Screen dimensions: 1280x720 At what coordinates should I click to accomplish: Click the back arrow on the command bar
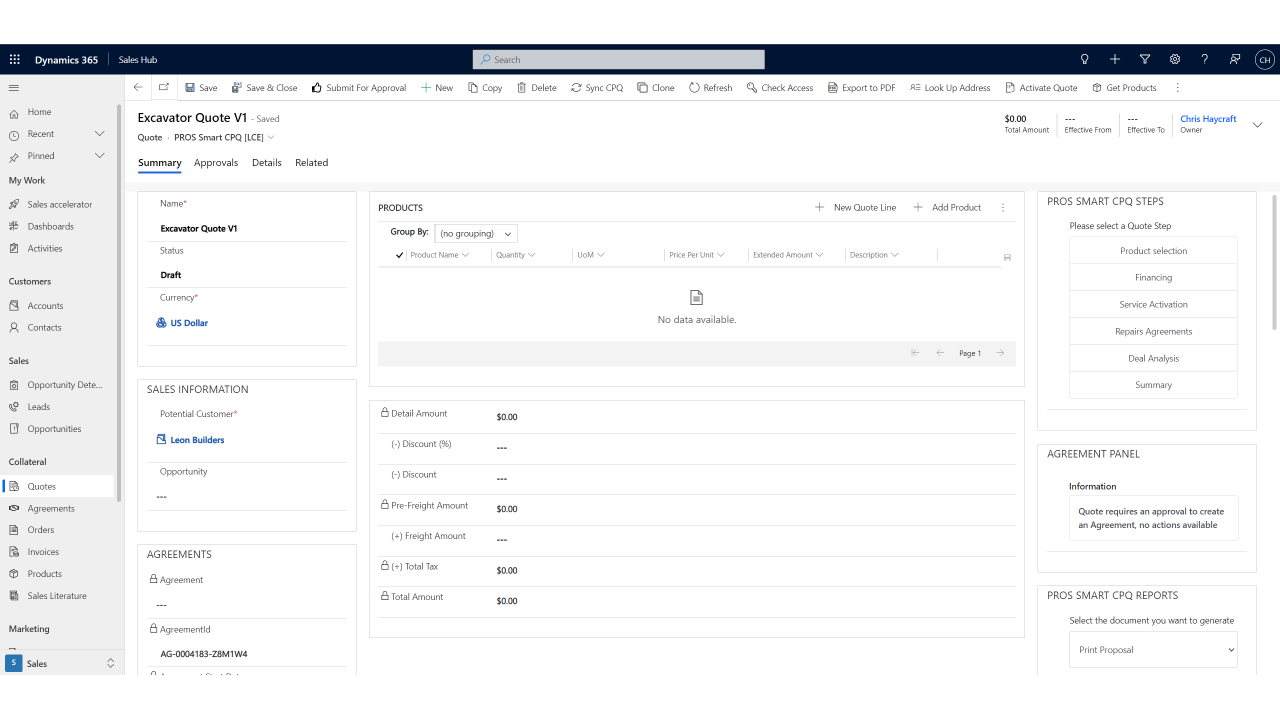click(x=138, y=87)
